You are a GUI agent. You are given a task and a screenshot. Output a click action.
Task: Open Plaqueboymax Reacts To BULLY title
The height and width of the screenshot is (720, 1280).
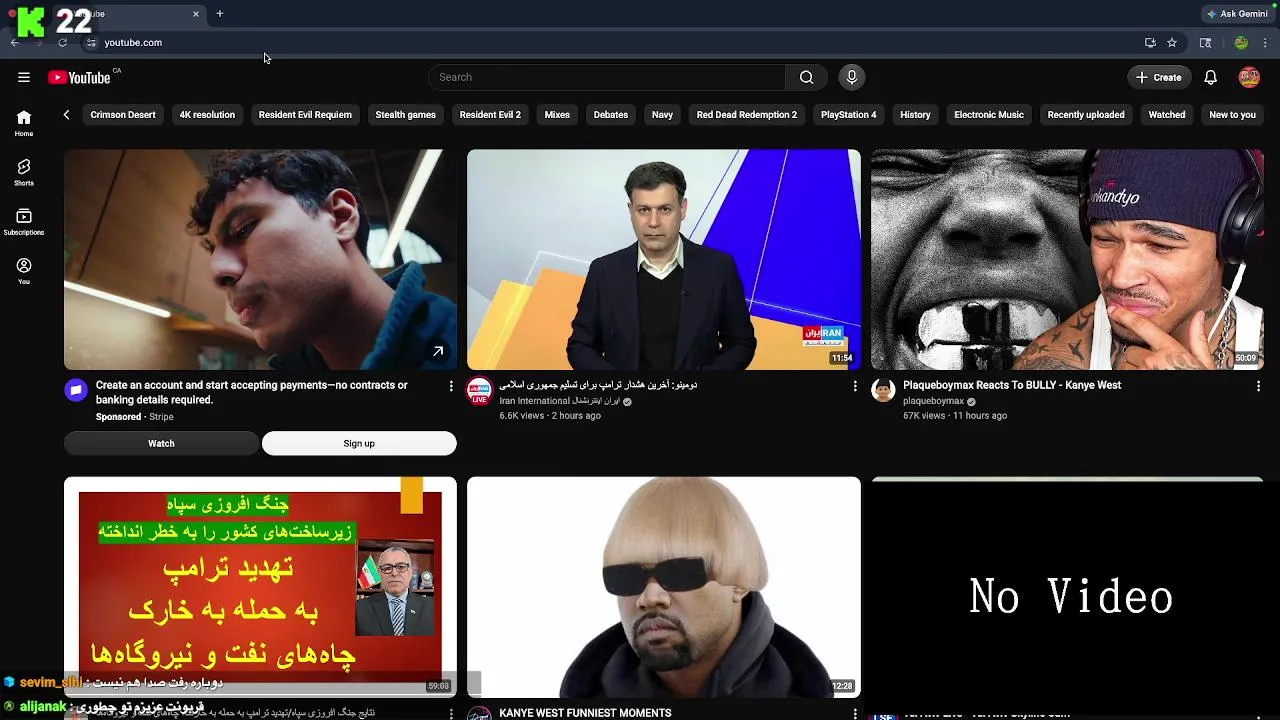[x=1012, y=385]
